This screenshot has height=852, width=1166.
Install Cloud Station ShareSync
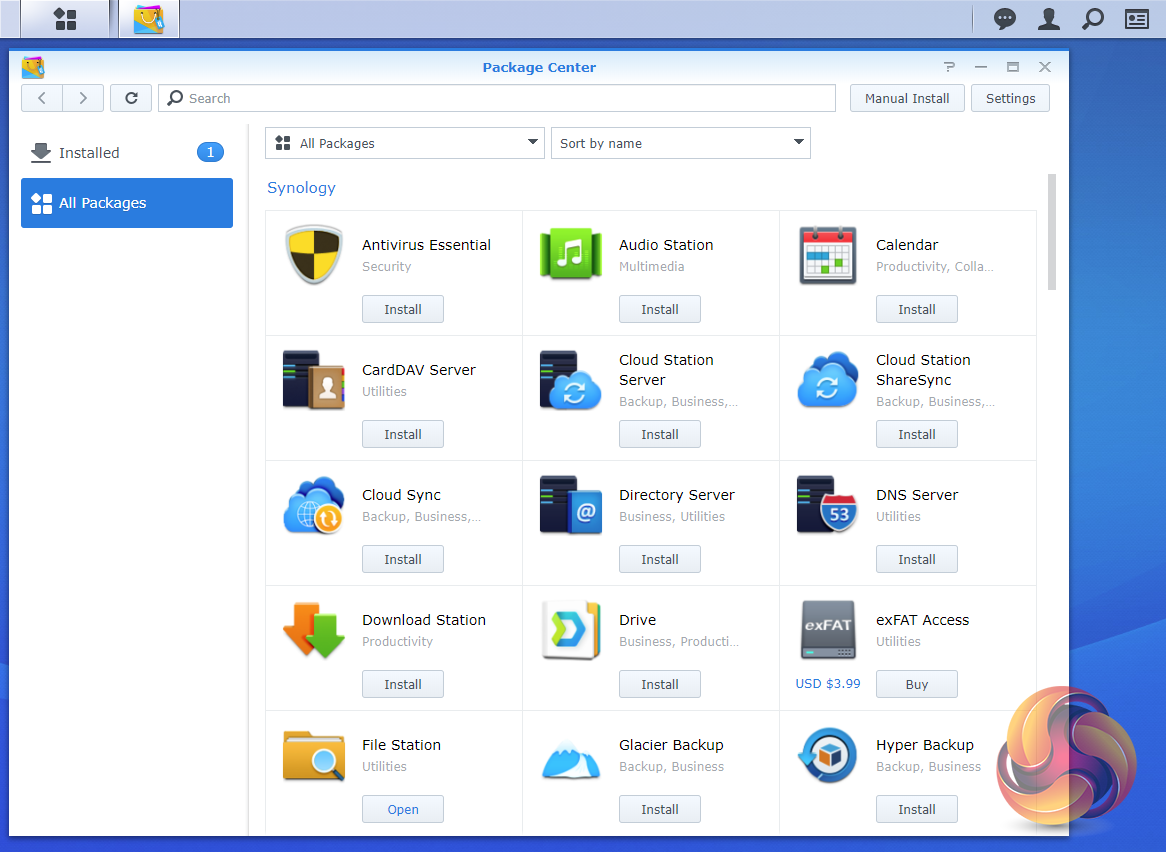[x=916, y=434]
